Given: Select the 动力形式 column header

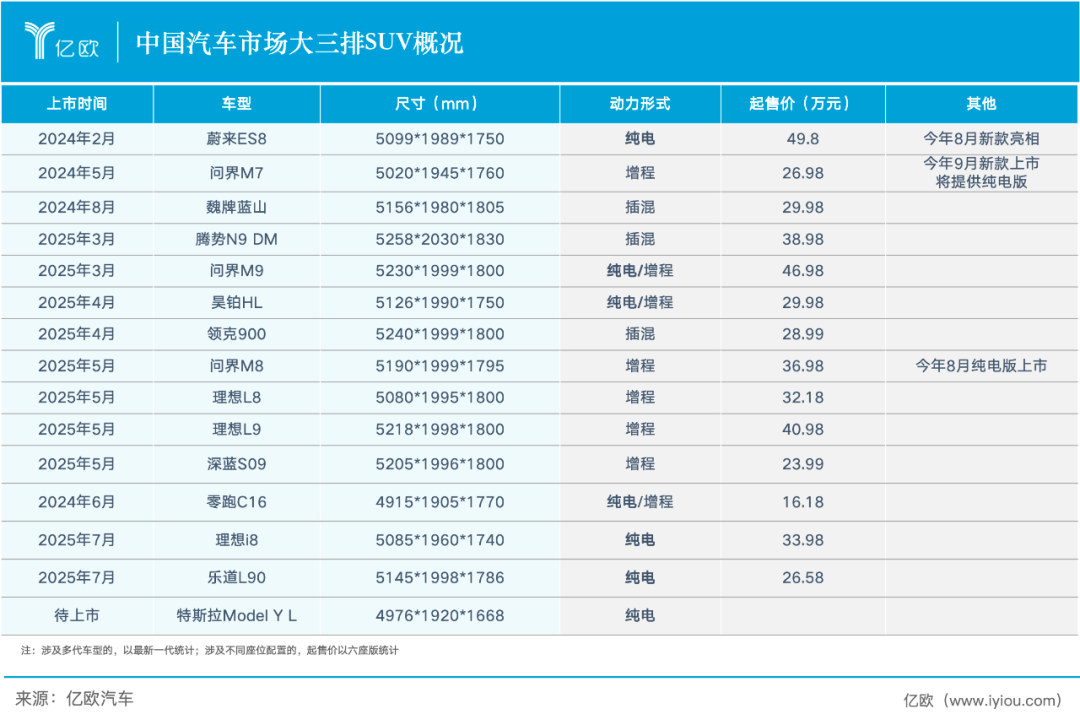Looking at the screenshot, I should 640,104.
